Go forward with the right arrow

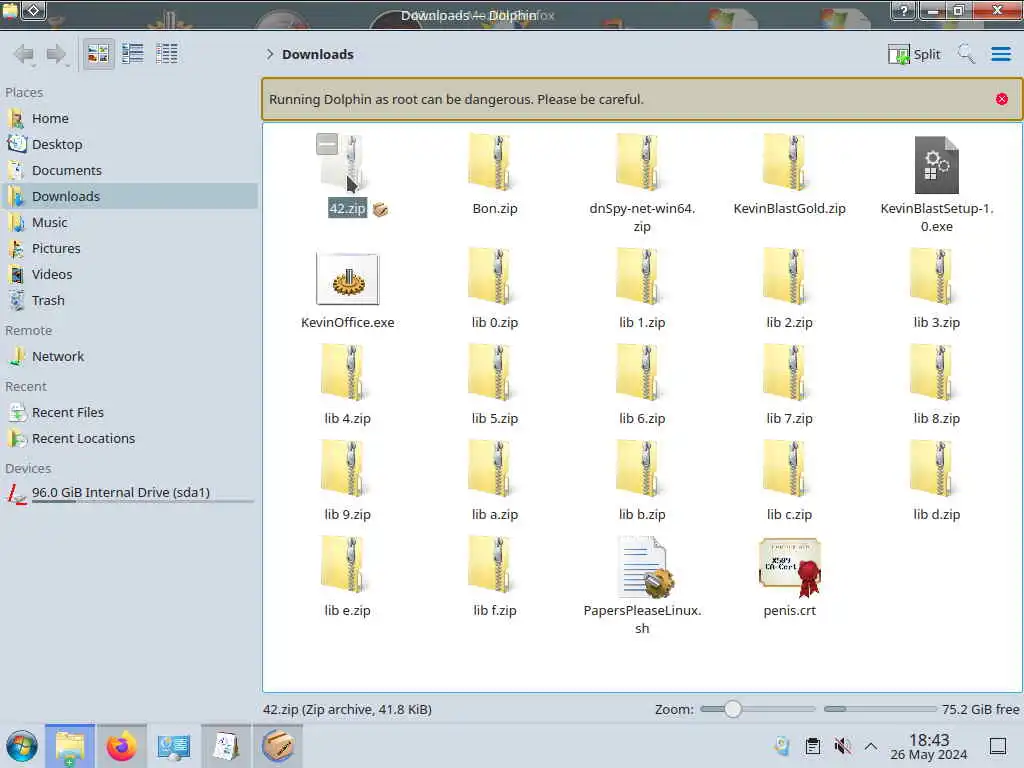point(57,54)
